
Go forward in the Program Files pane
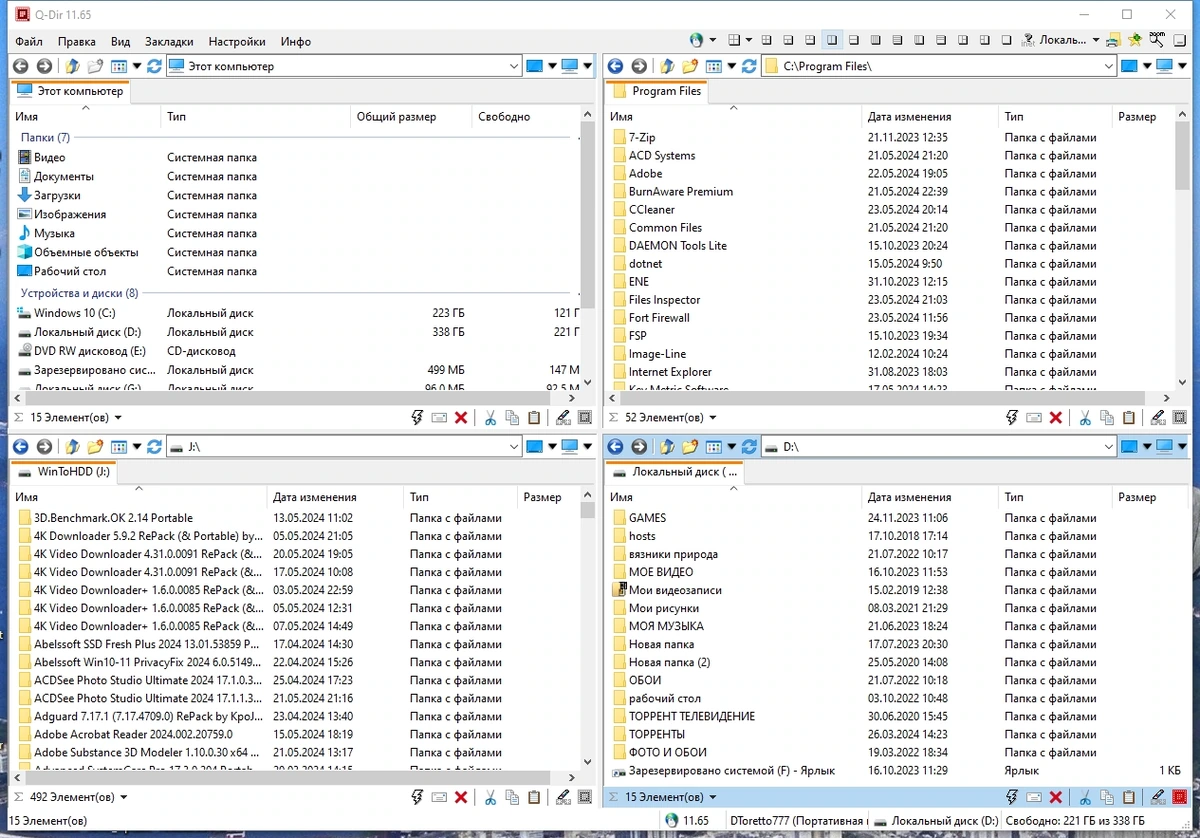pyautogui.click(x=639, y=66)
